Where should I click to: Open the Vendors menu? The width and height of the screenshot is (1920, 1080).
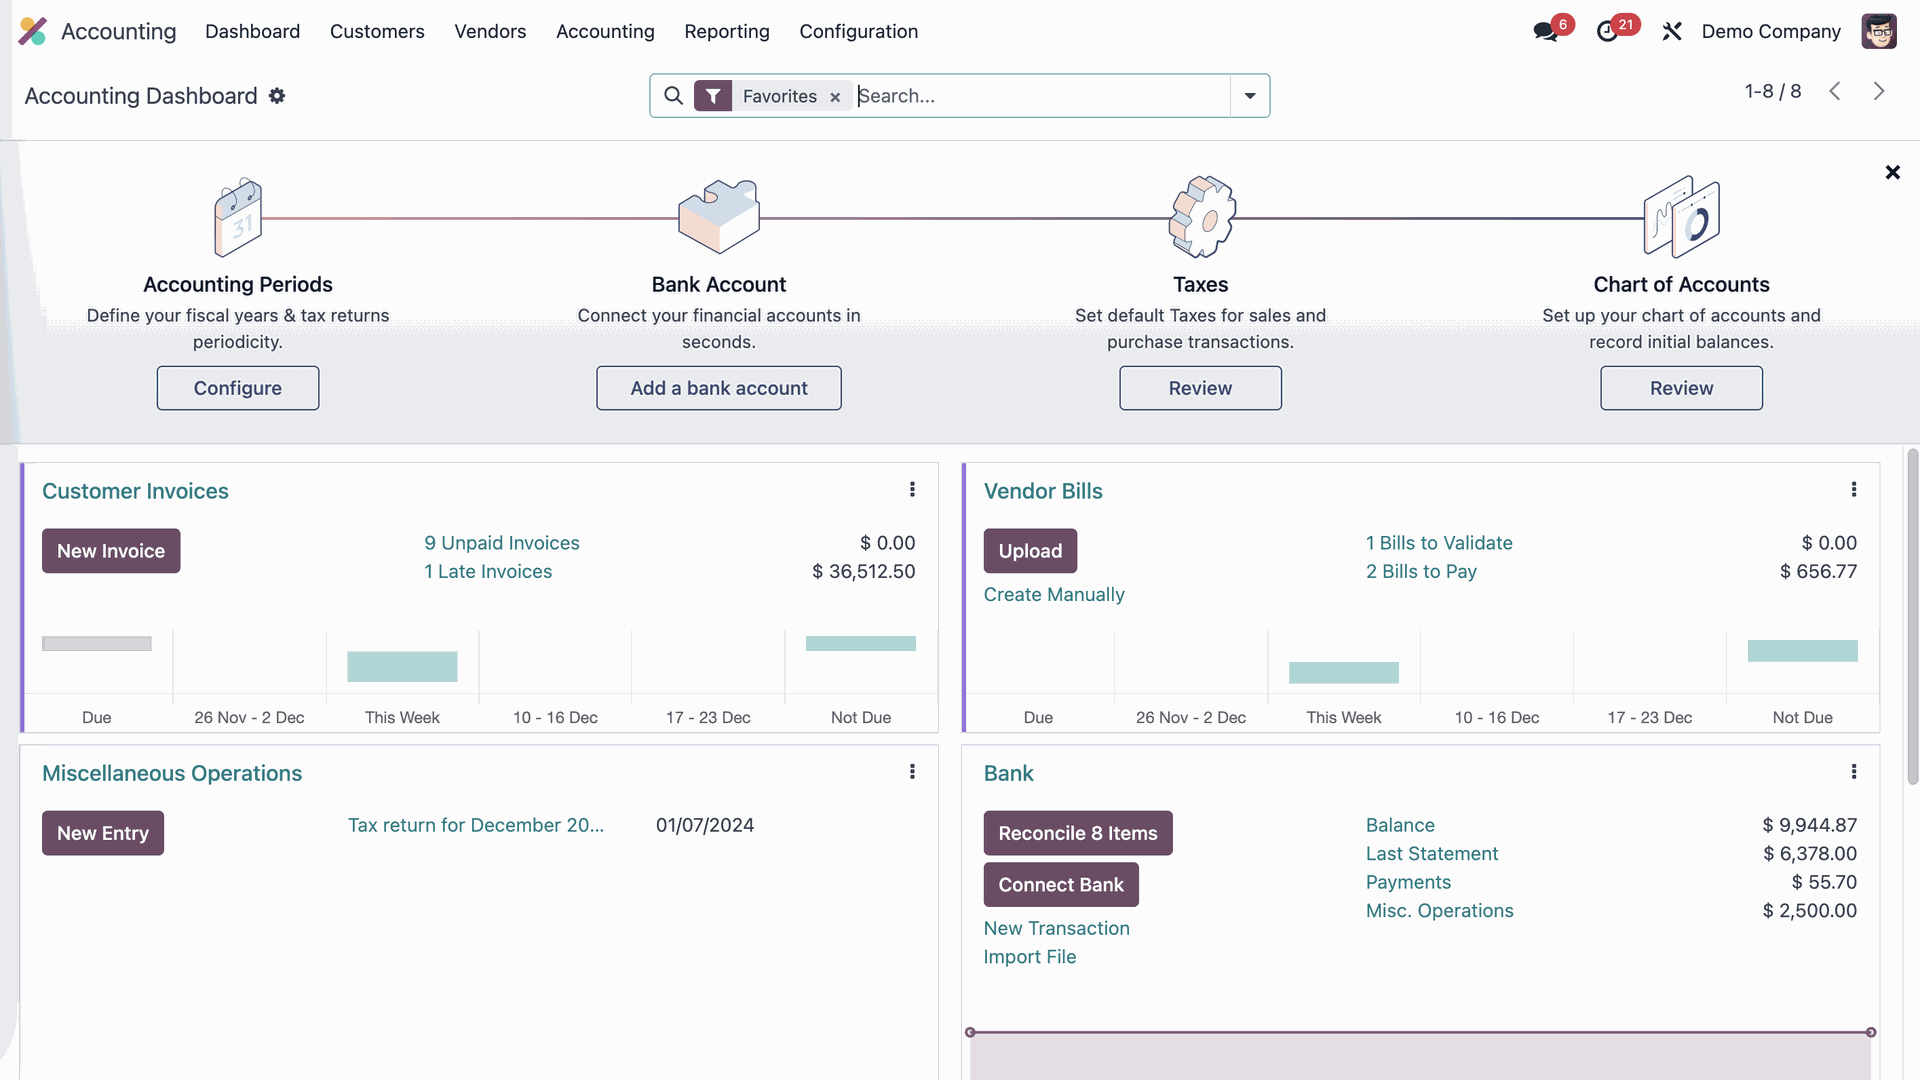point(490,31)
